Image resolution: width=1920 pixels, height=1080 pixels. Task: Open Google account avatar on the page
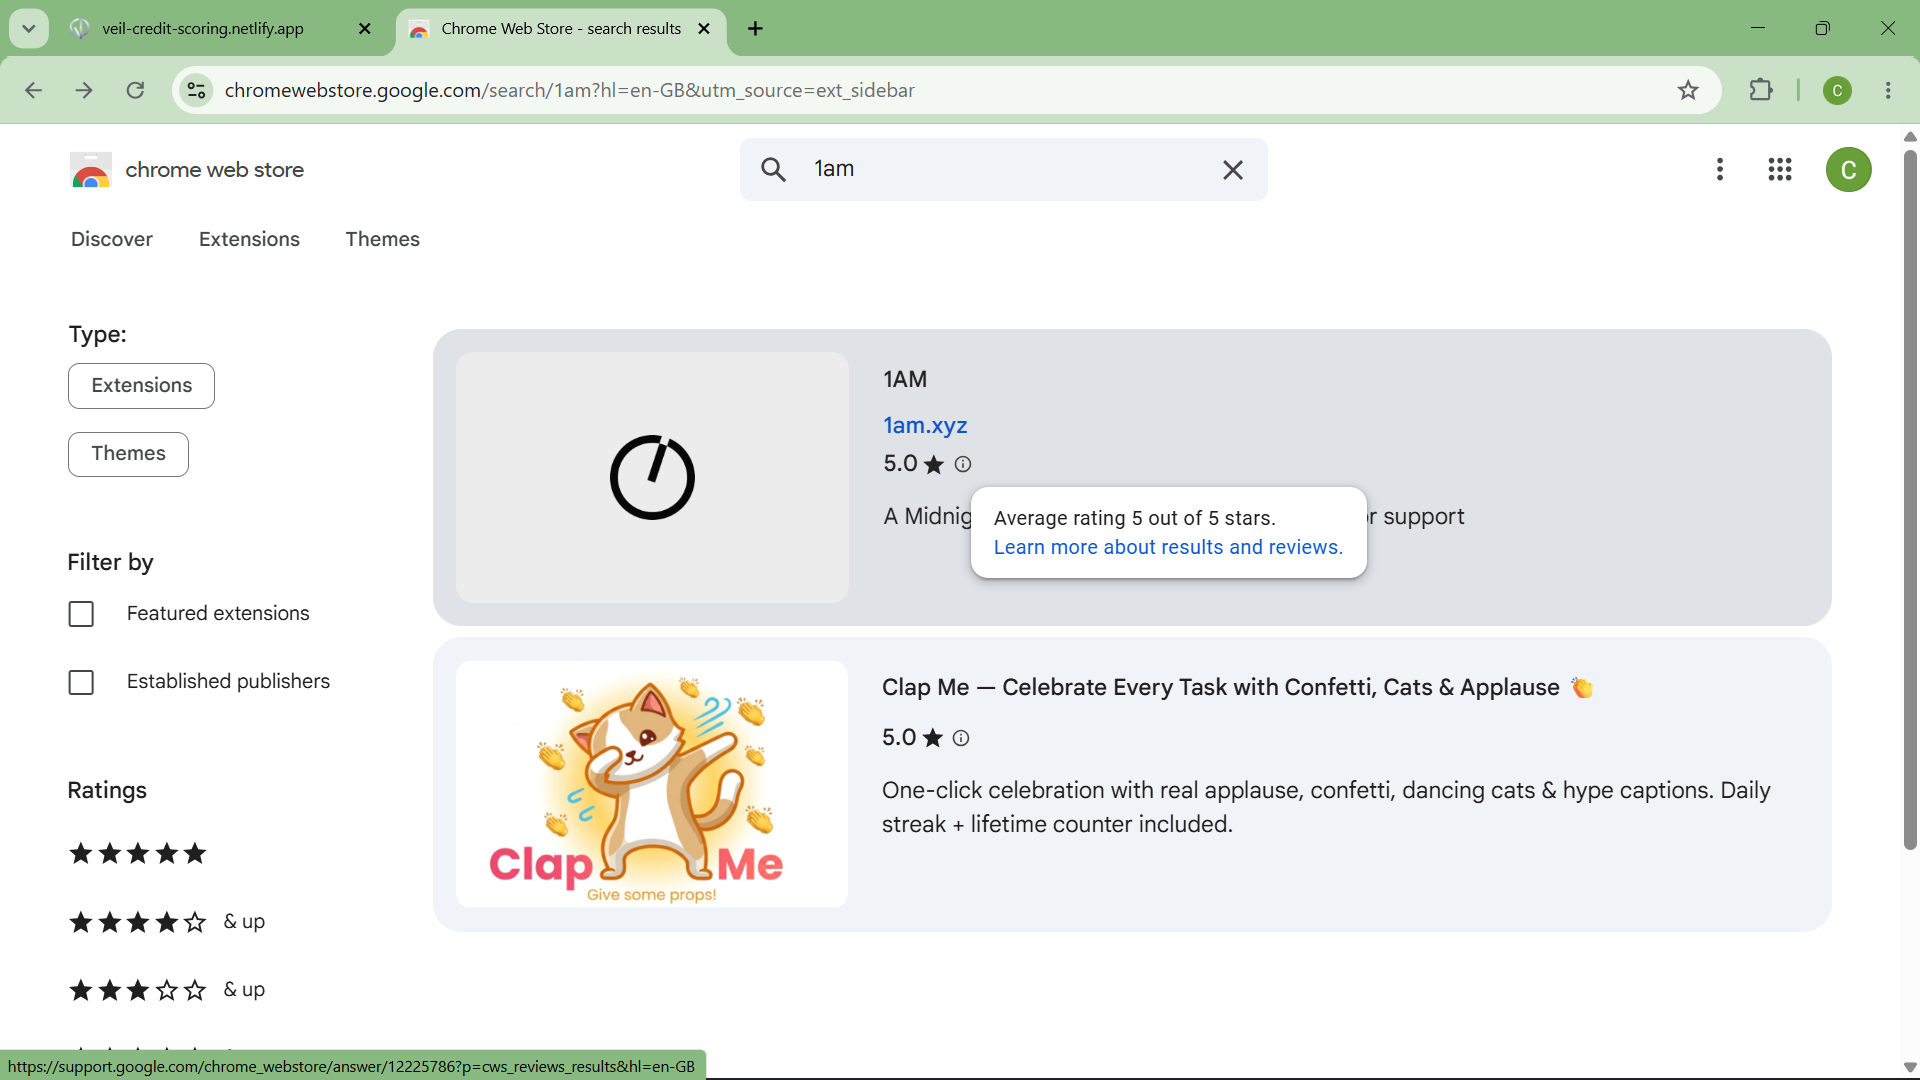point(1849,170)
